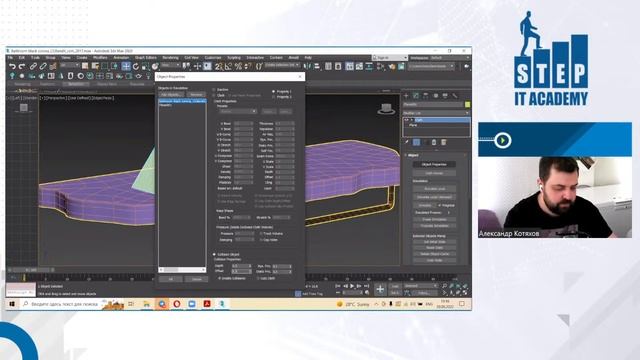Click the Add Objects button

[x=171, y=94]
